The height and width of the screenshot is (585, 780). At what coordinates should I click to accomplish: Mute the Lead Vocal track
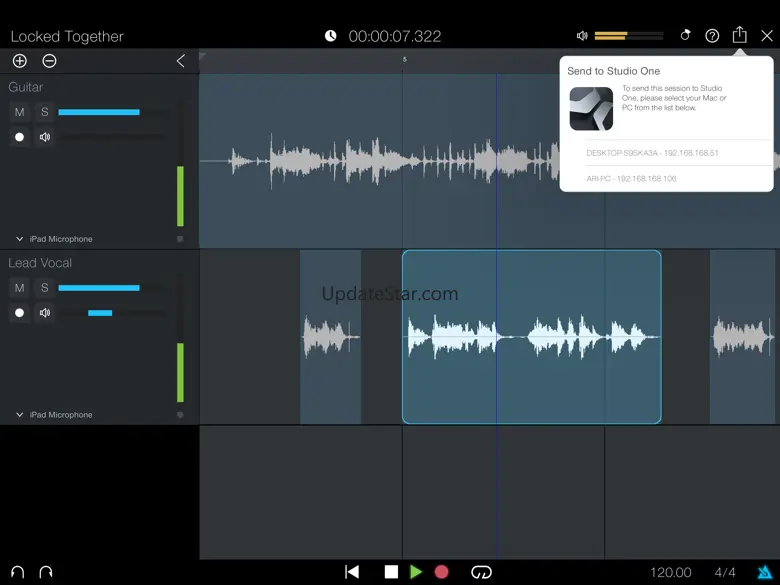[x=19, y=288]
